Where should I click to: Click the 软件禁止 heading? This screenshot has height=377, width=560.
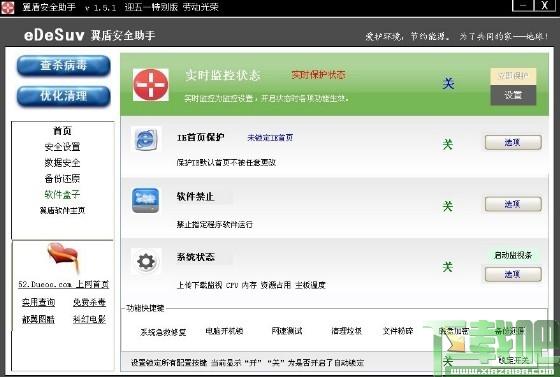coord(195,197)
